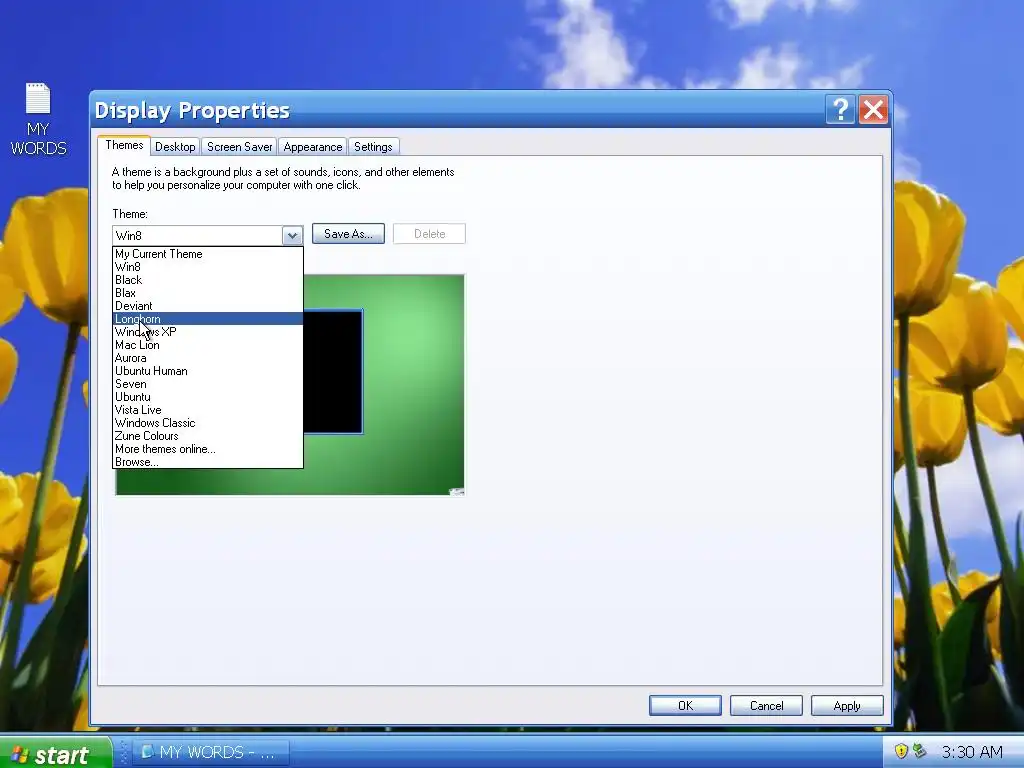Click the security shield tray icon
This screenshot has height=768, width=1024.
(901, 751)
